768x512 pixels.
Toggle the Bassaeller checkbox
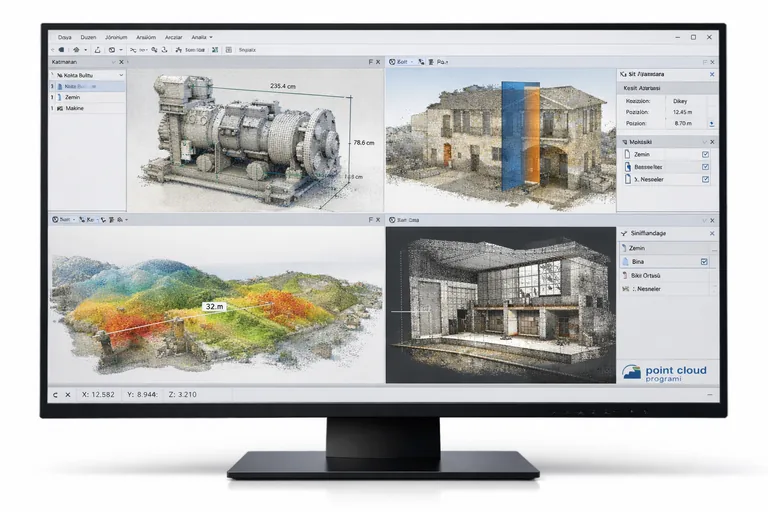pos(705,167)
